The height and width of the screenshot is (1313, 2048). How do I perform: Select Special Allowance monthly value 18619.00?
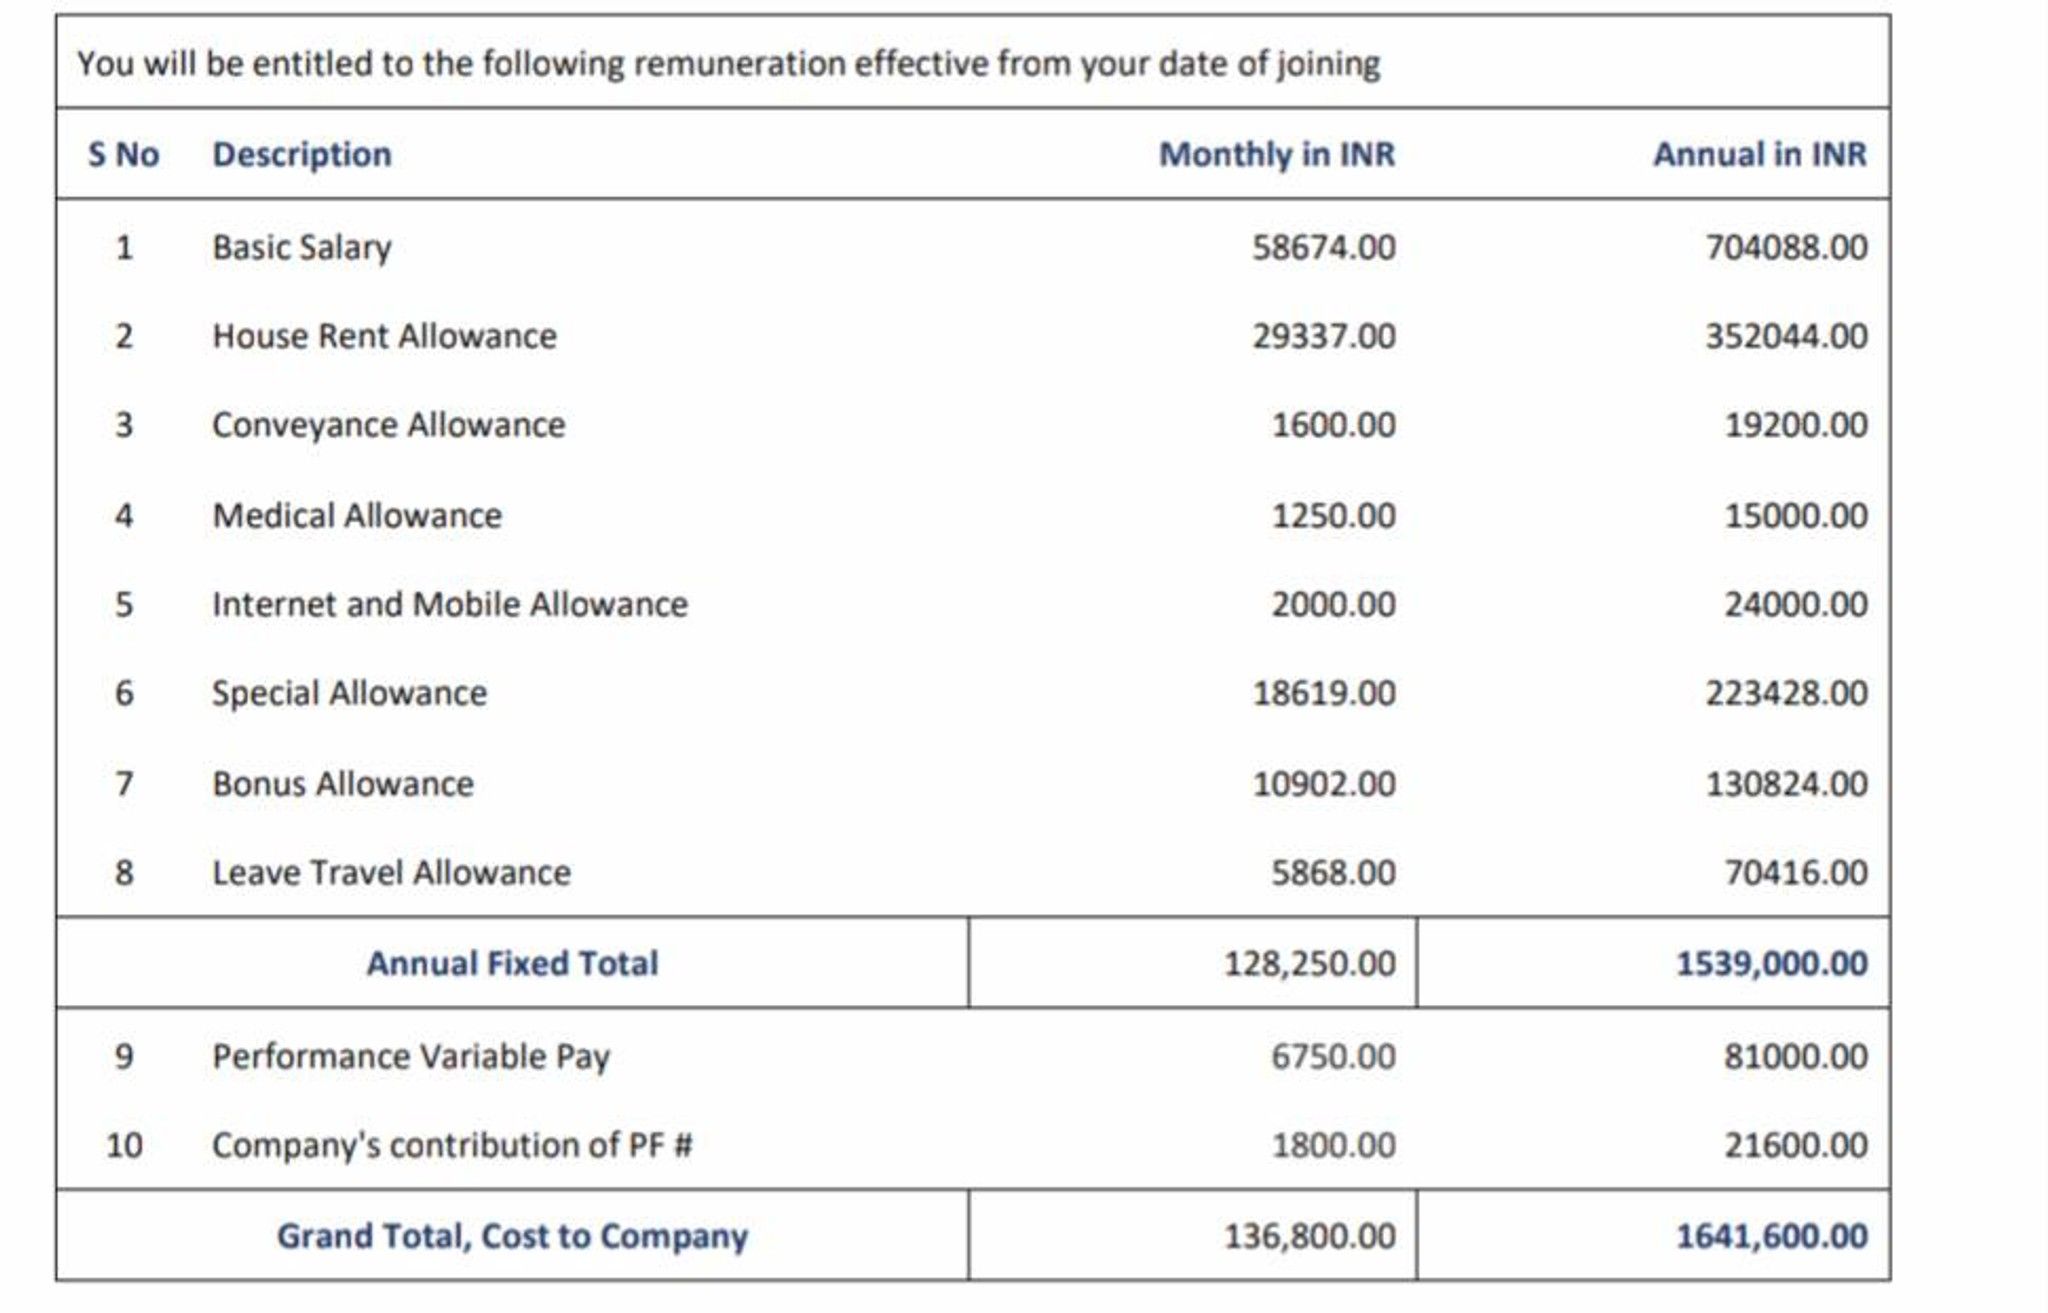click(1324, 693)
